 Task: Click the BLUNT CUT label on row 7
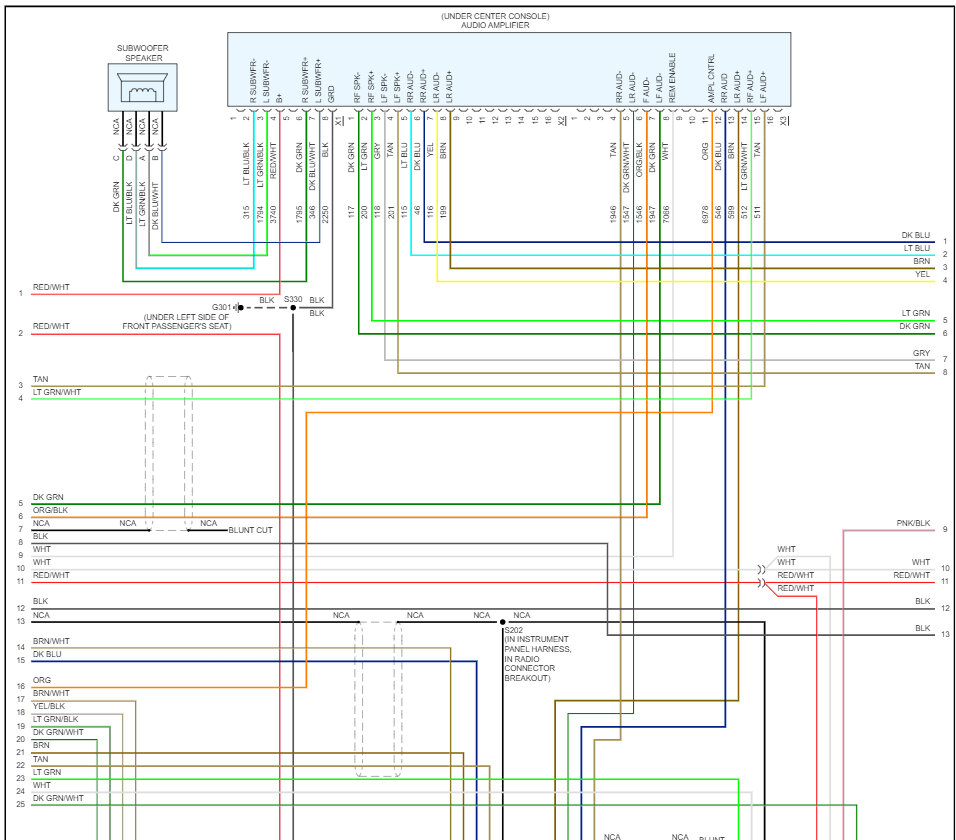tap(250, 530)
